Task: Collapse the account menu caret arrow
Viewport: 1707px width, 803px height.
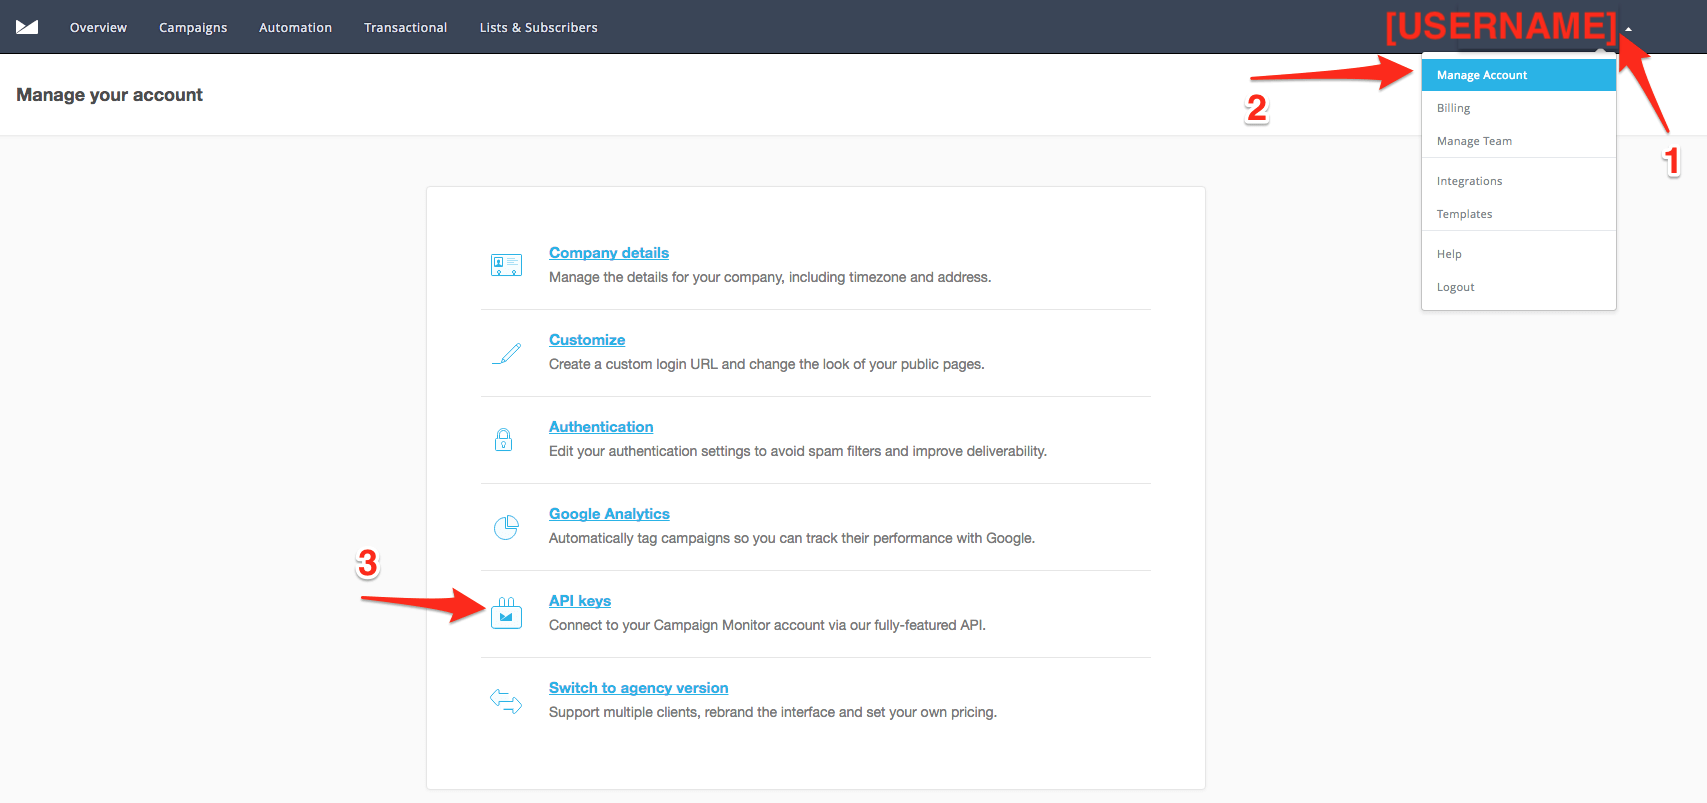Action: (x=1629, y=29)
